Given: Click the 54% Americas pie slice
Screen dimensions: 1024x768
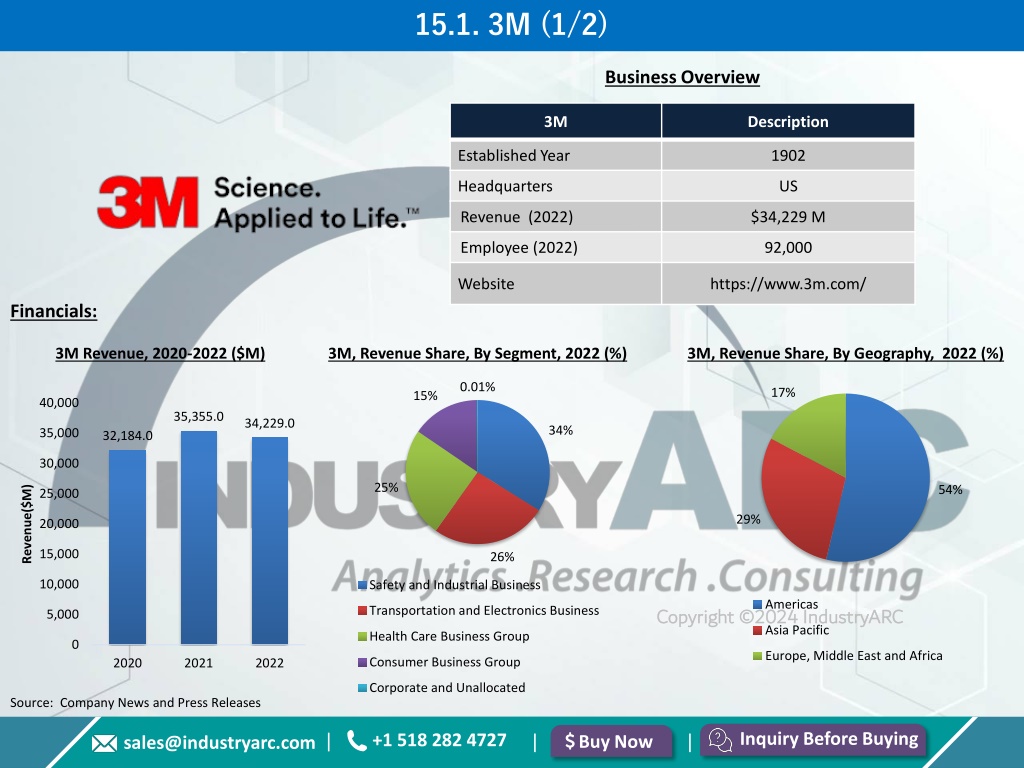Looking at the screenshot, I should (x=885, y=480).
